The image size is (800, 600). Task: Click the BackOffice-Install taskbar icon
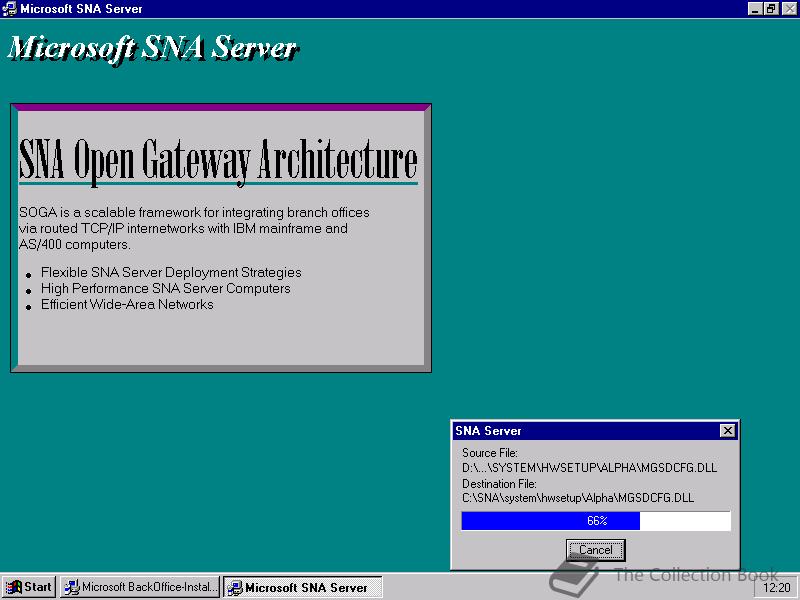point(72,587)
